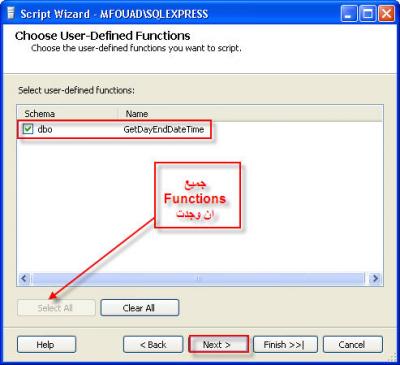Cancel the Script Wizard
This screenshot has width=400, height=365.
(353, 344)
